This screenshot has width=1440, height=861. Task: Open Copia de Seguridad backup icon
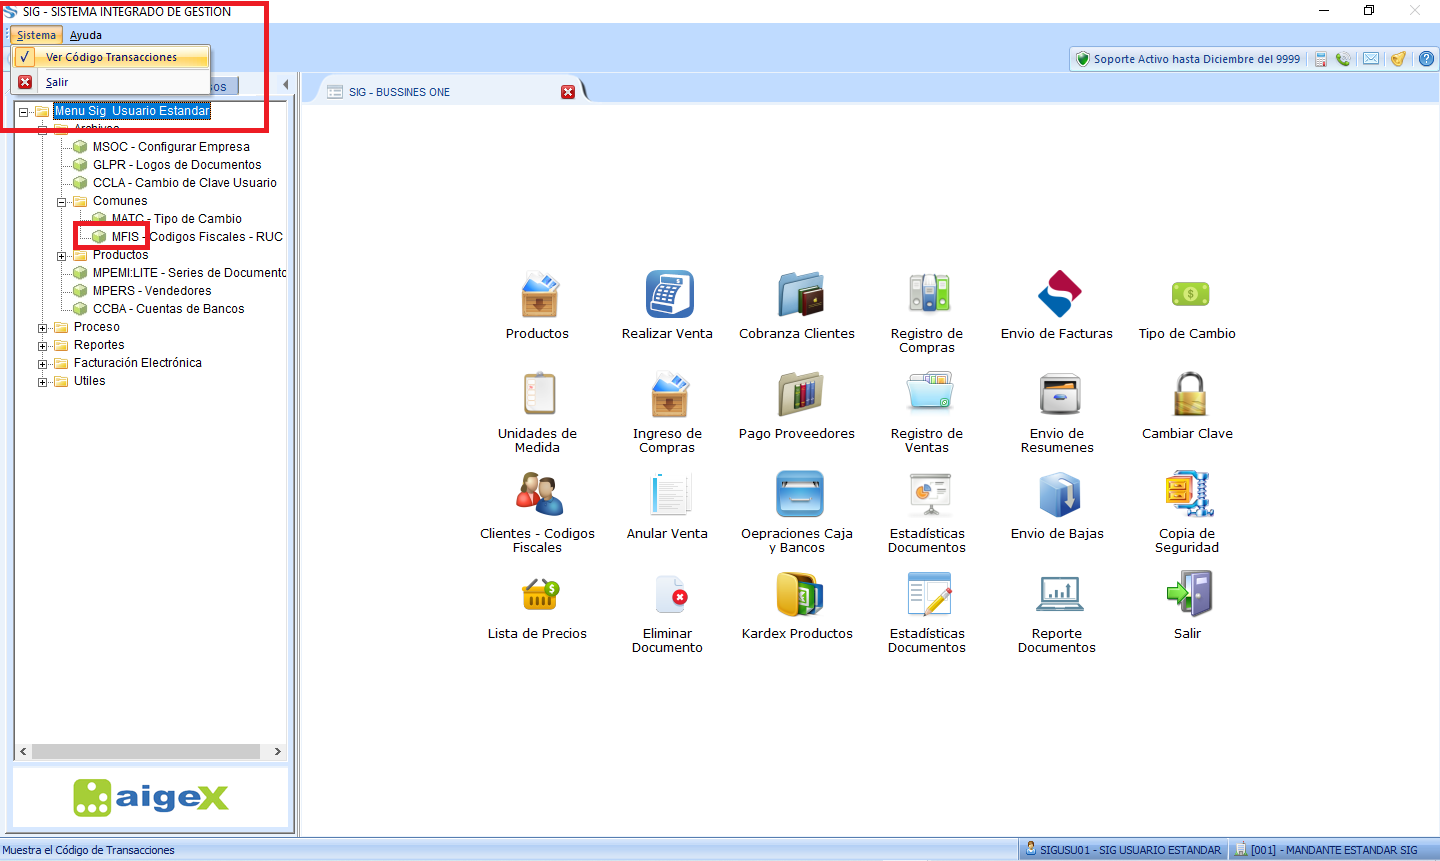(x=1188, y=495)
